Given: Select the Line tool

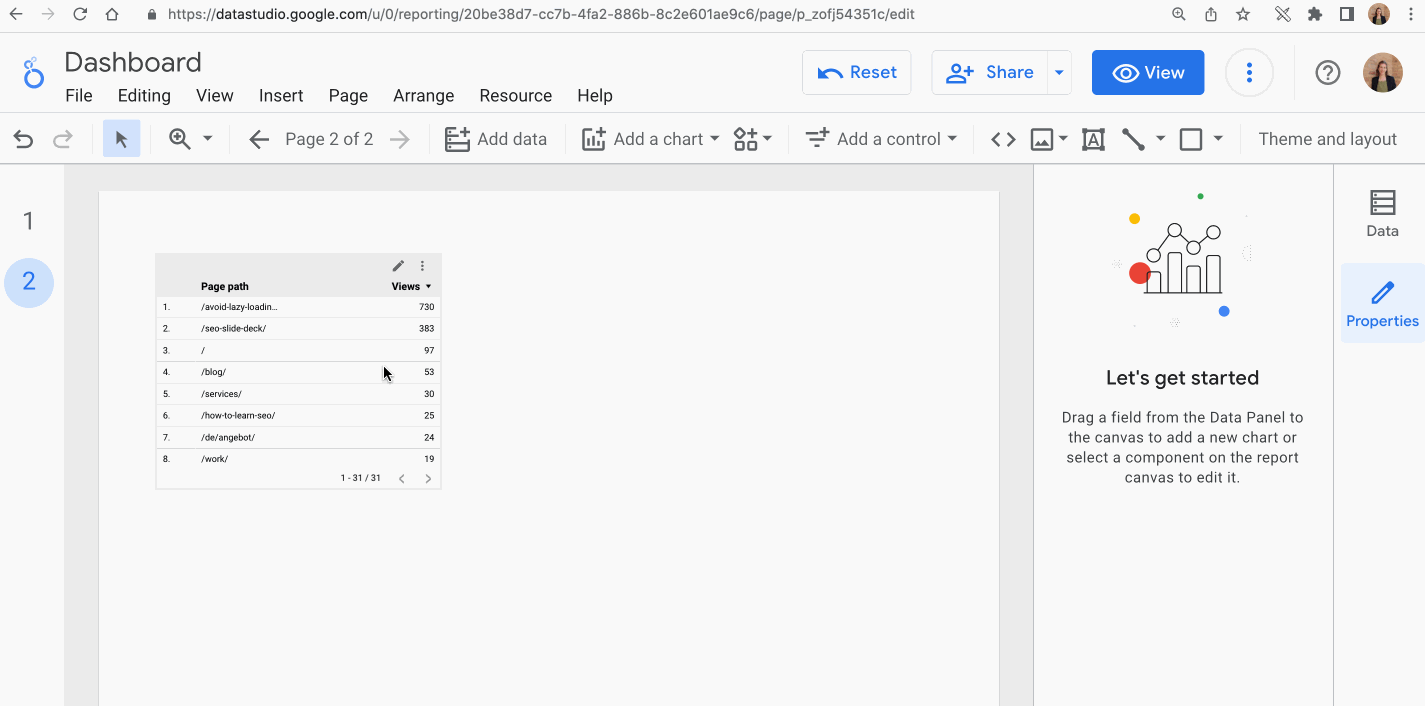Looking at the screenshot, I should (x=1133, y=139).
